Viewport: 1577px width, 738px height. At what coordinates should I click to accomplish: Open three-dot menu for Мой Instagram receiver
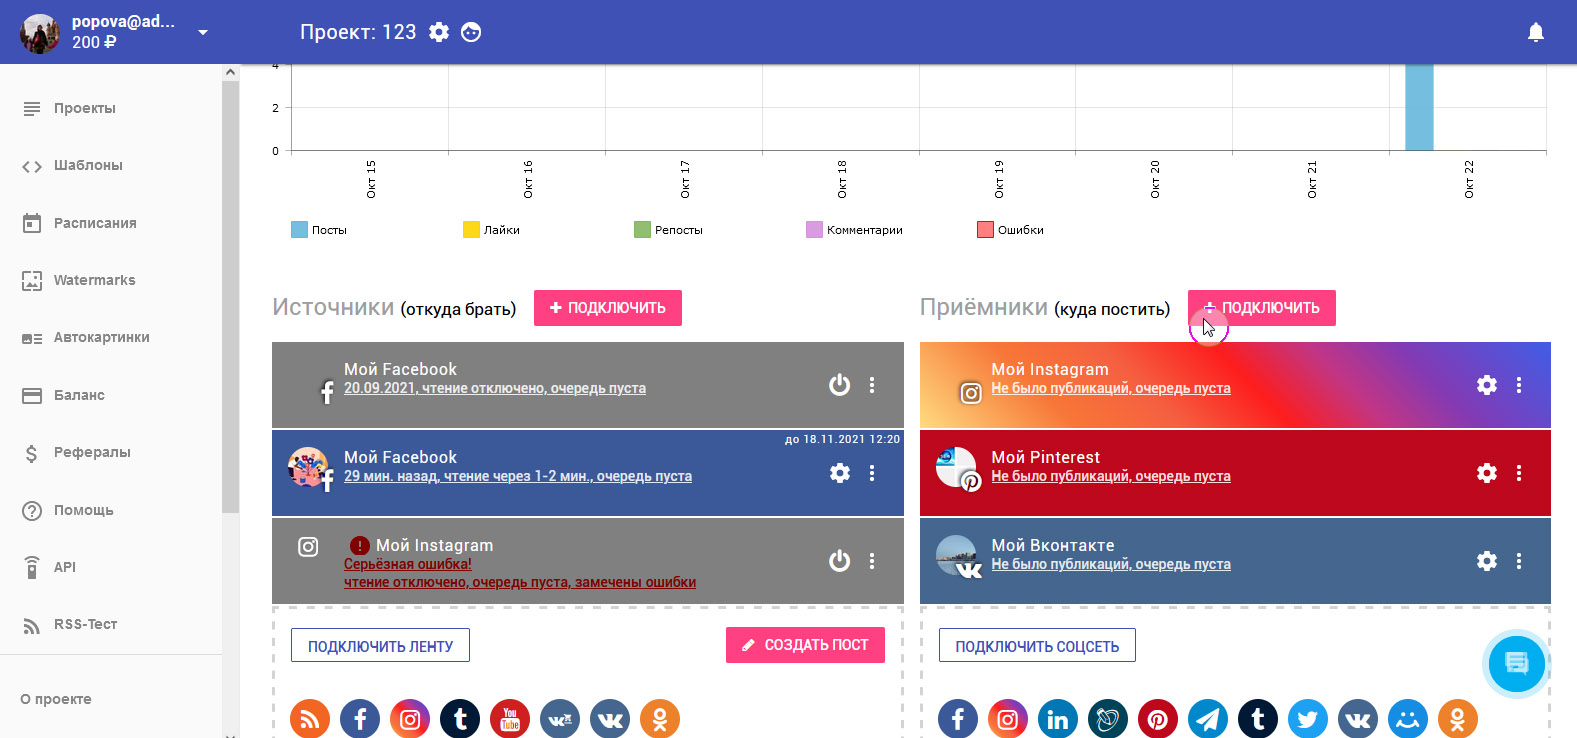[x=1519, y=385]
